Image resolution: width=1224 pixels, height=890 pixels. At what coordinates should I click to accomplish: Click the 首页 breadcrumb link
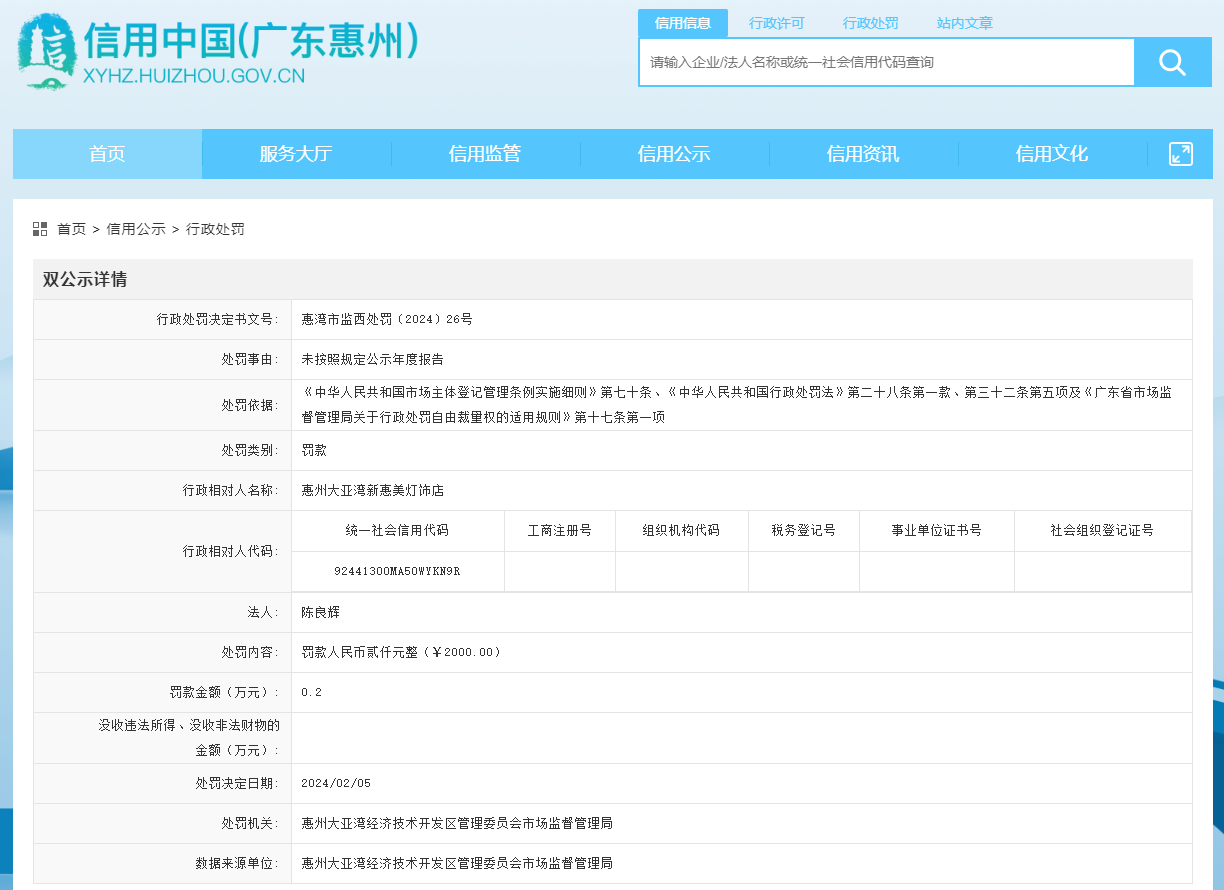pos(71,229)
